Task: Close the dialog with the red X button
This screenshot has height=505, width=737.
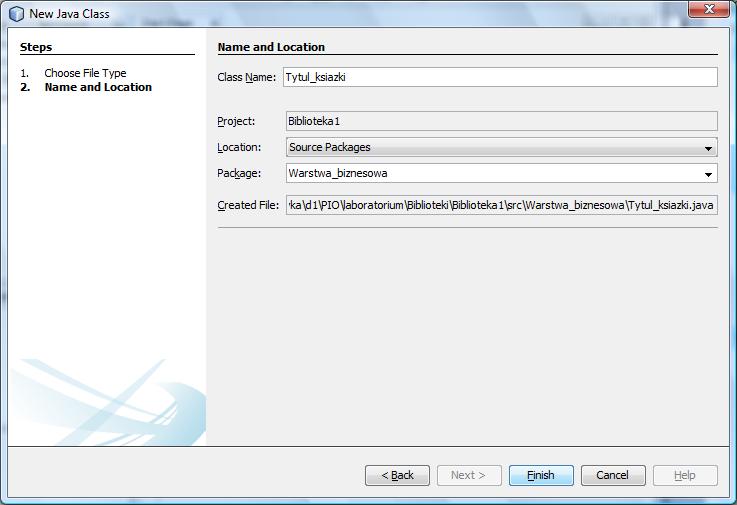Action: tap(709, 9)
